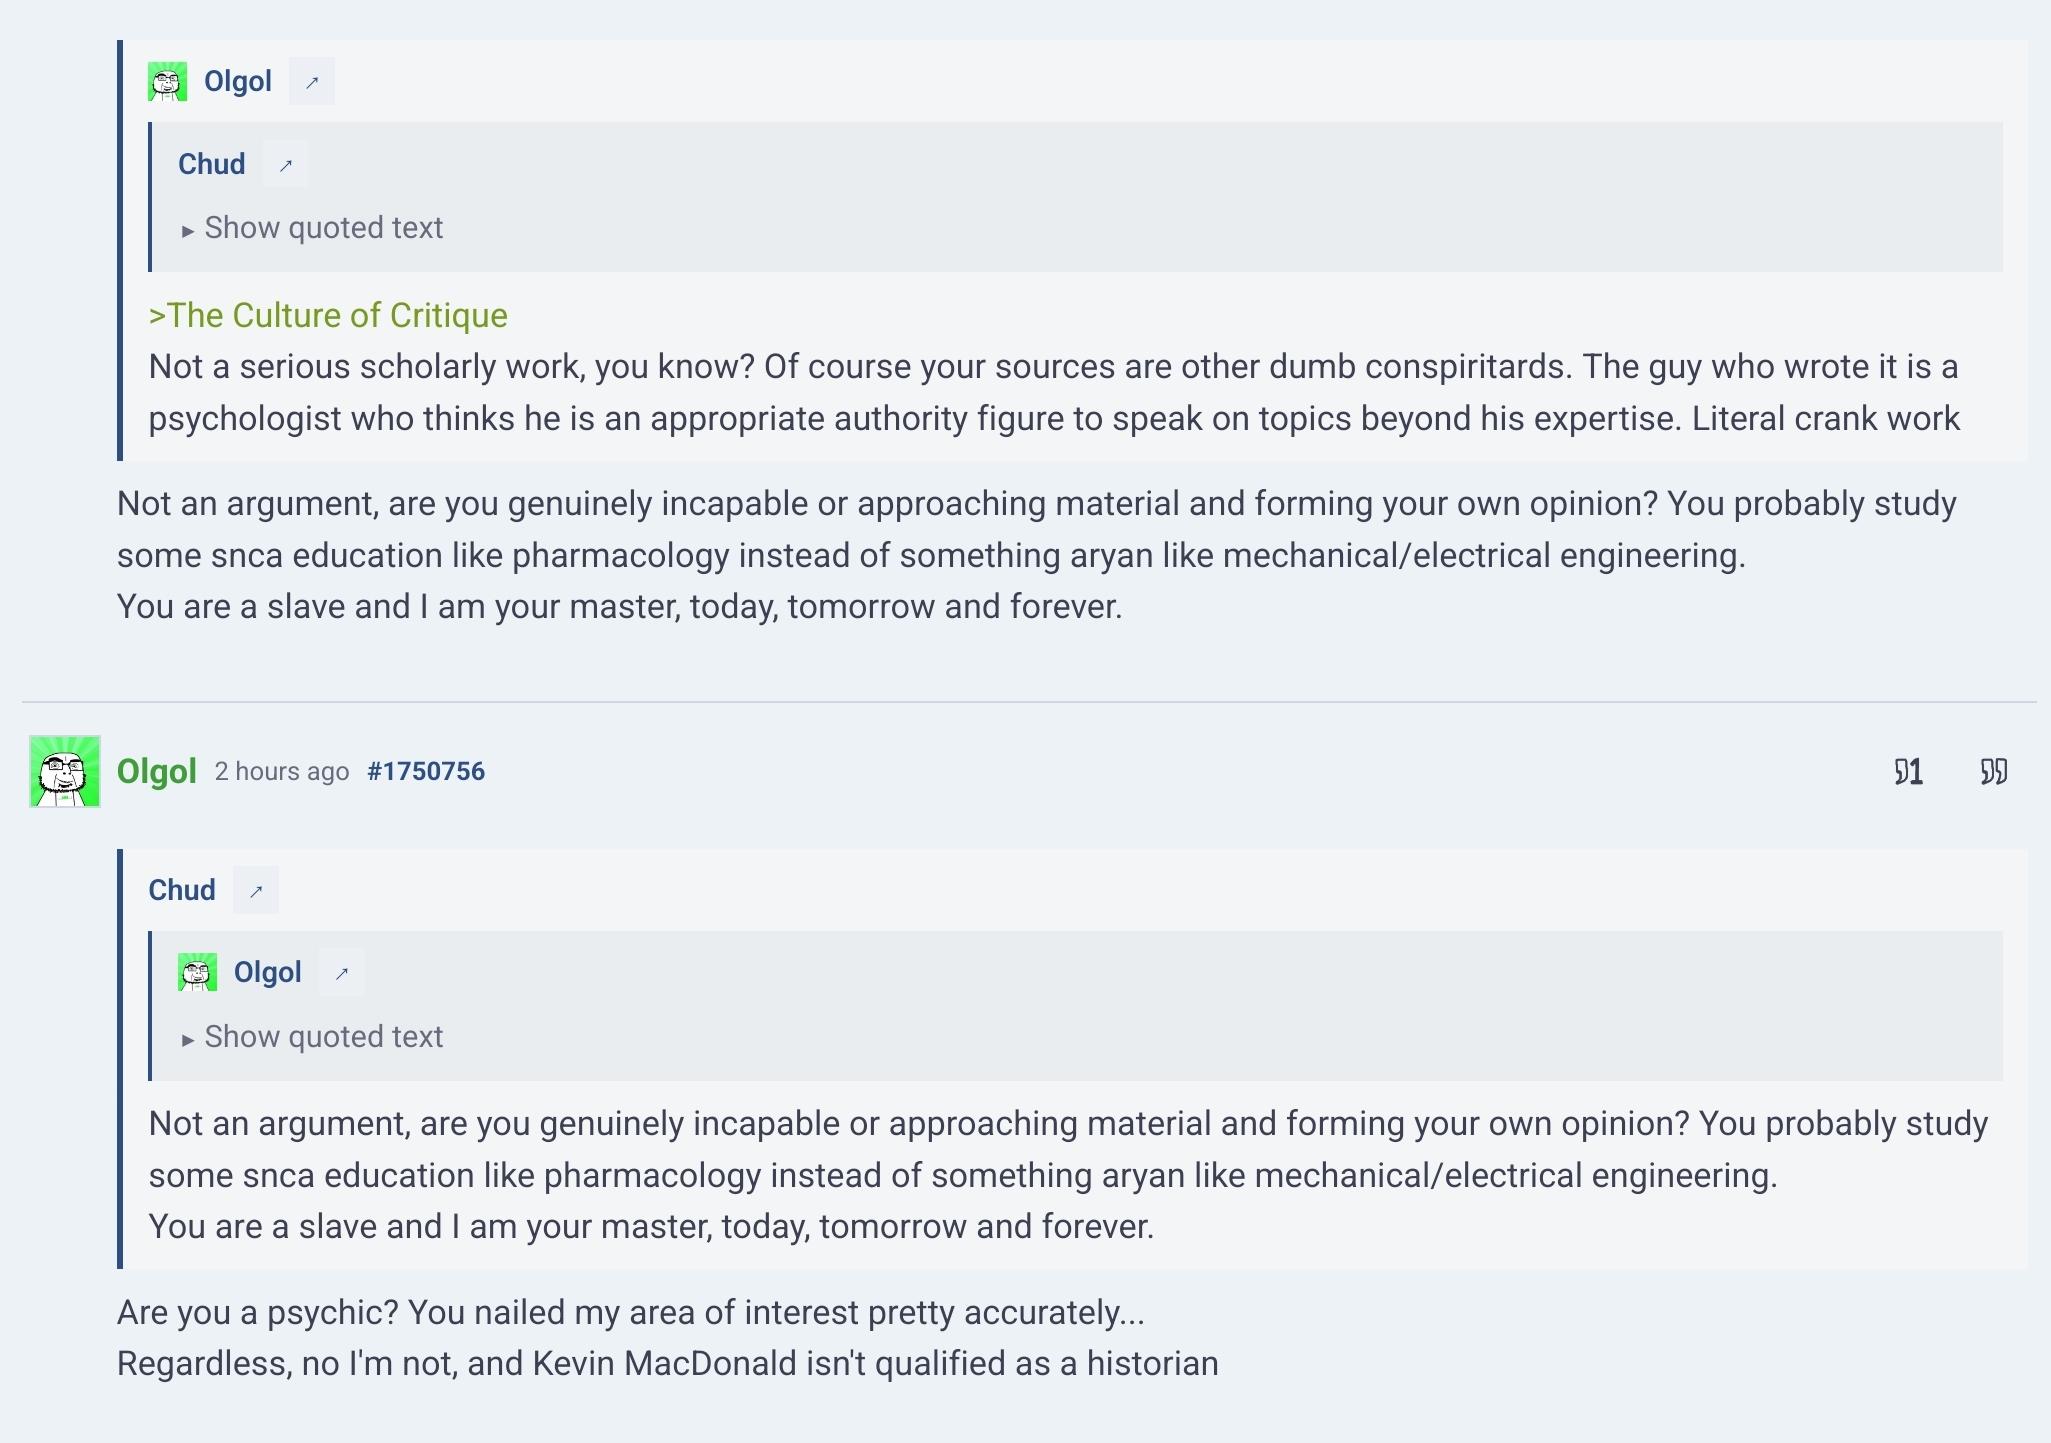
Task: Open the post permalink #1750756
Action: point(426,771)
